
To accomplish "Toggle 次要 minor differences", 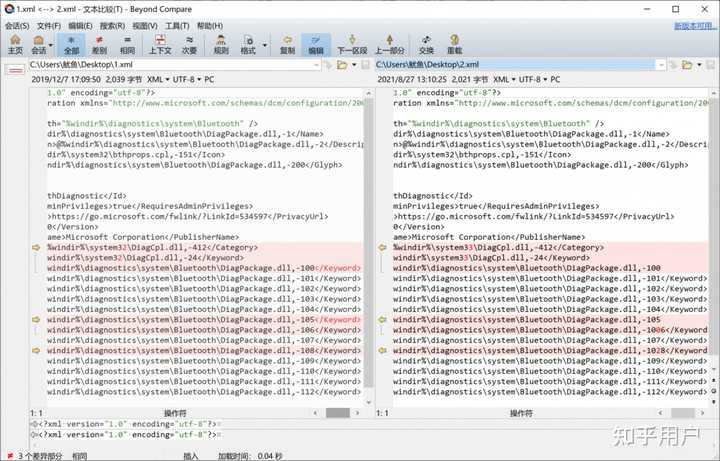I will pyautogui.click(x=189, y=45).
